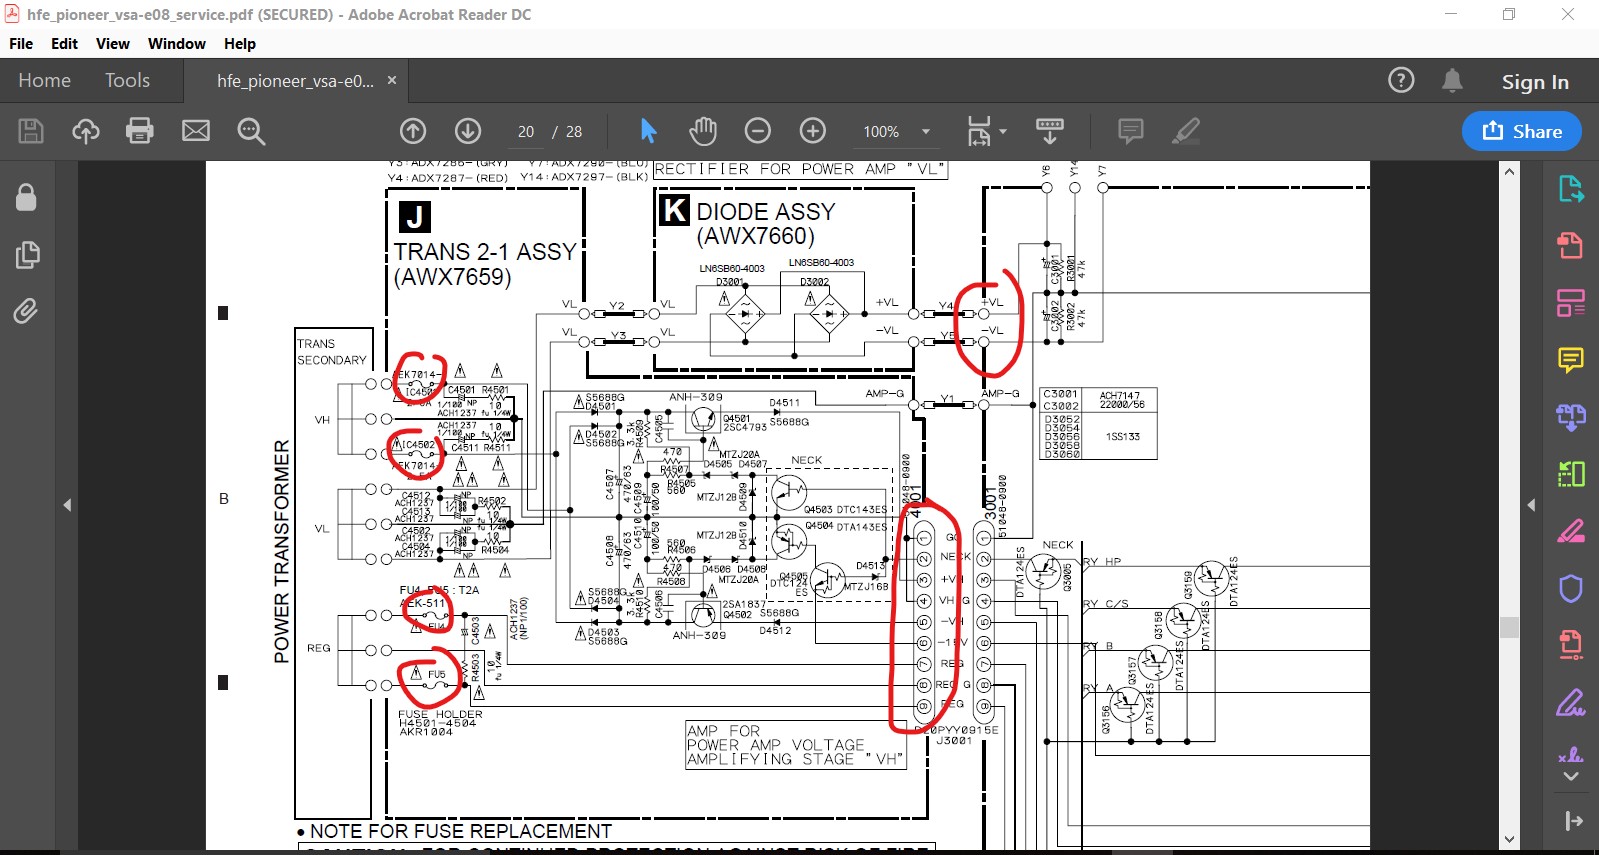Click the blue Share button
The image size is (1599, 855).
pos(1522,131)
